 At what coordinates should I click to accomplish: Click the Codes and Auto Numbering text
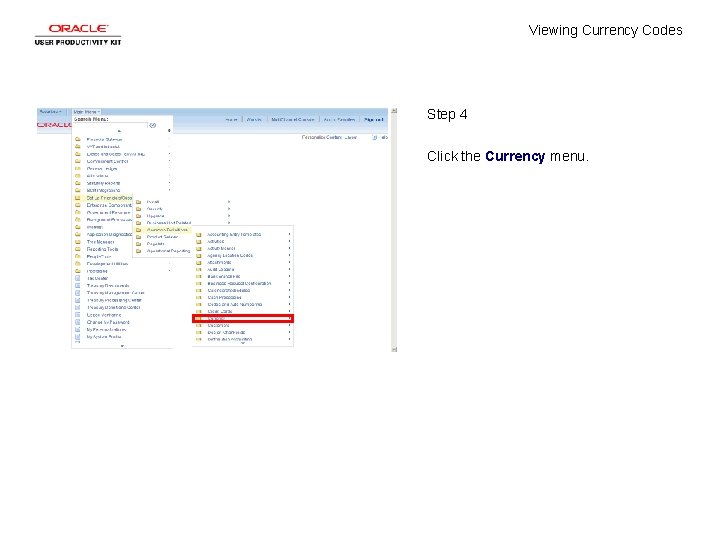(x=235, y=304)
